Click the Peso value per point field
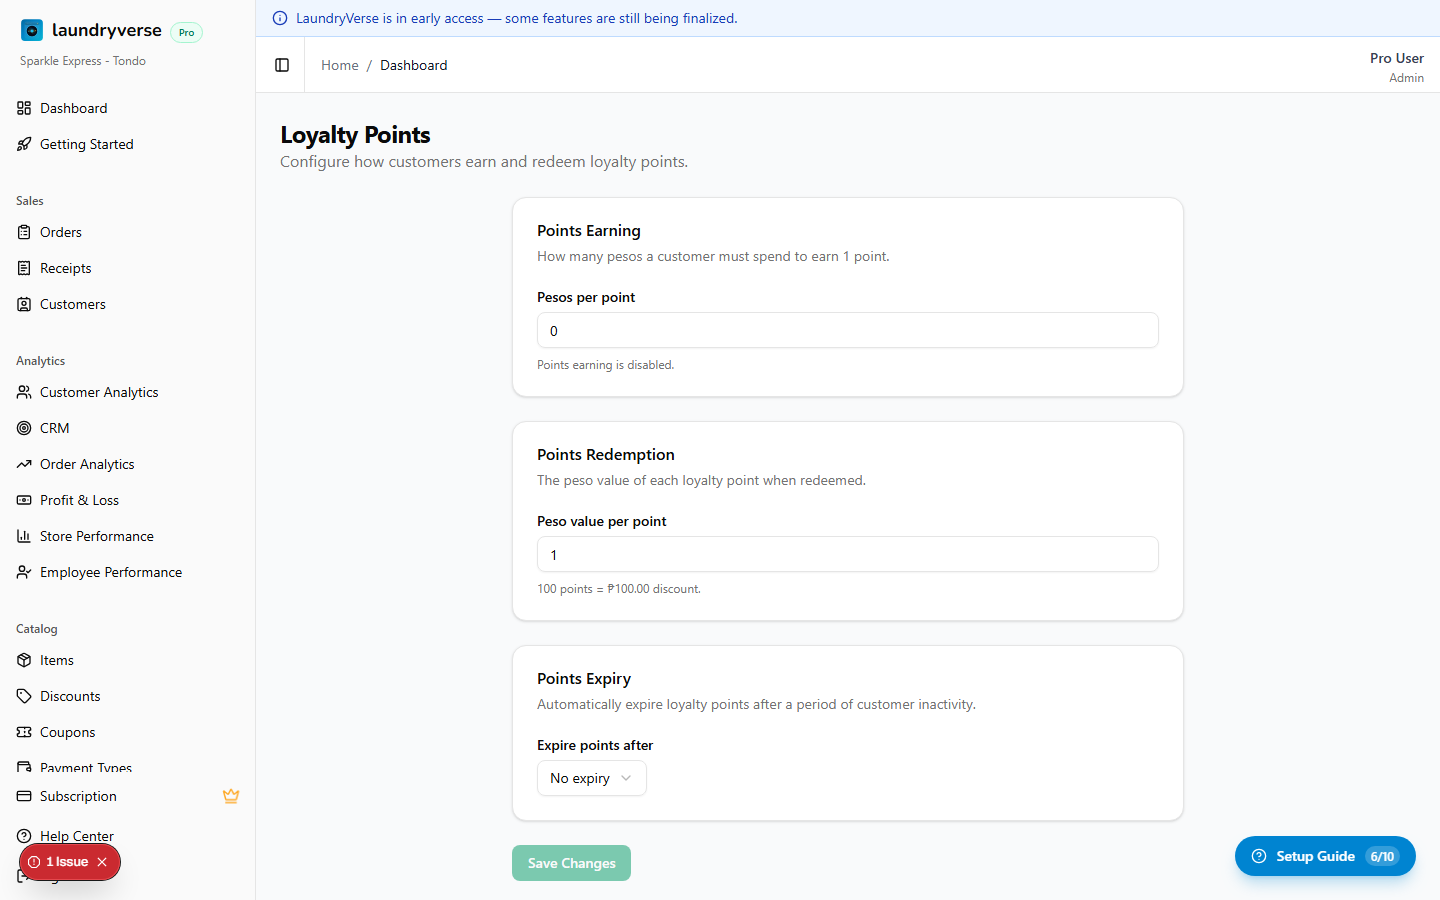Viewport: 1440px width, 900px height. (848, 554)
